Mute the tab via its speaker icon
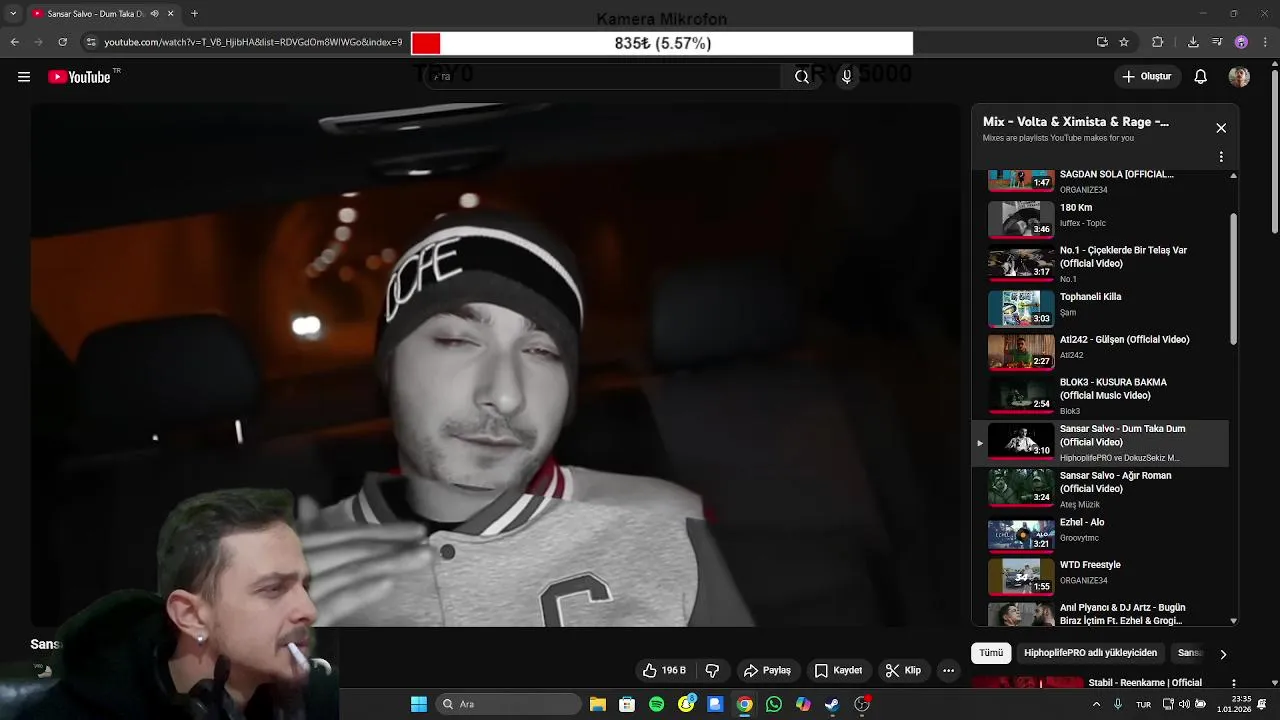 [154, 14]
